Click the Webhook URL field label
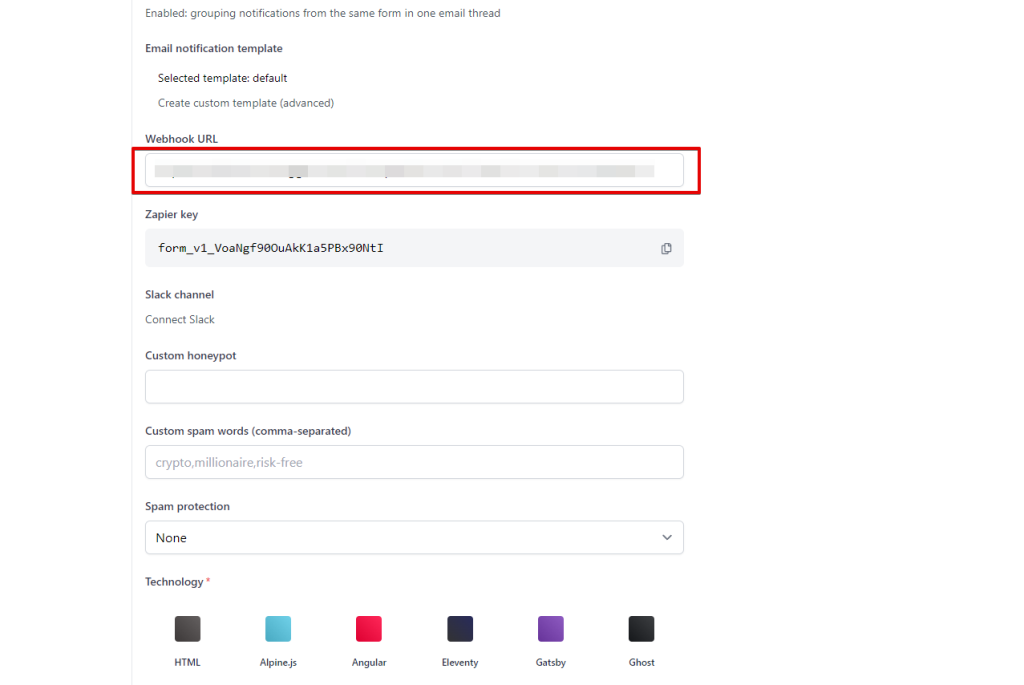The image size is (1024, 685). [x=181, y=139]
